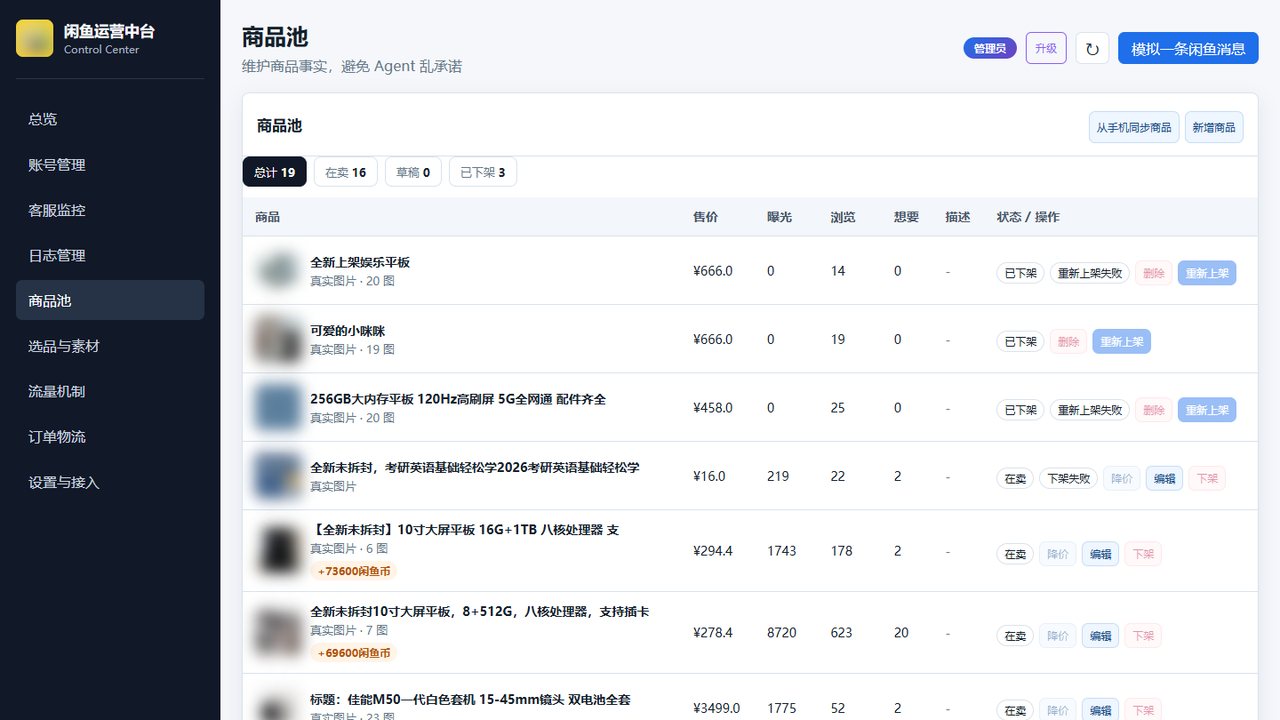This screenshot has height=720, width=1280.
Task: Select 商品池 sidebar item
Action: (110, 300)
